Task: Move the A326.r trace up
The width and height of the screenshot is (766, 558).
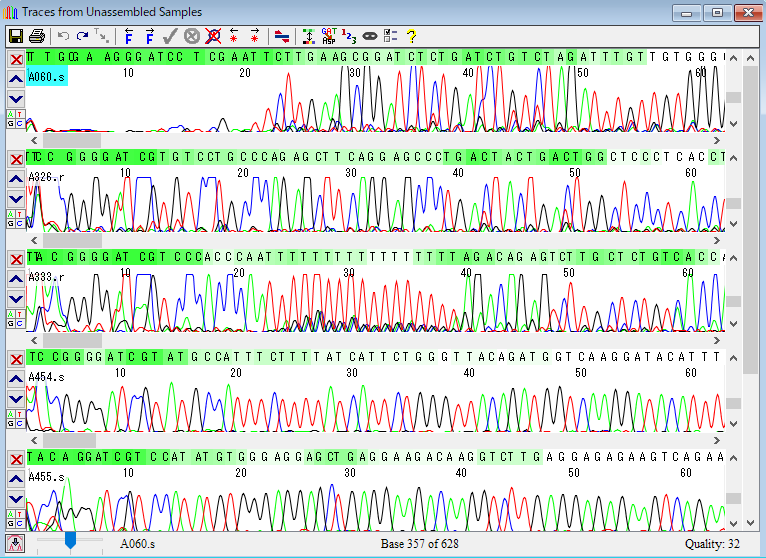Action: tap(16, 179)
